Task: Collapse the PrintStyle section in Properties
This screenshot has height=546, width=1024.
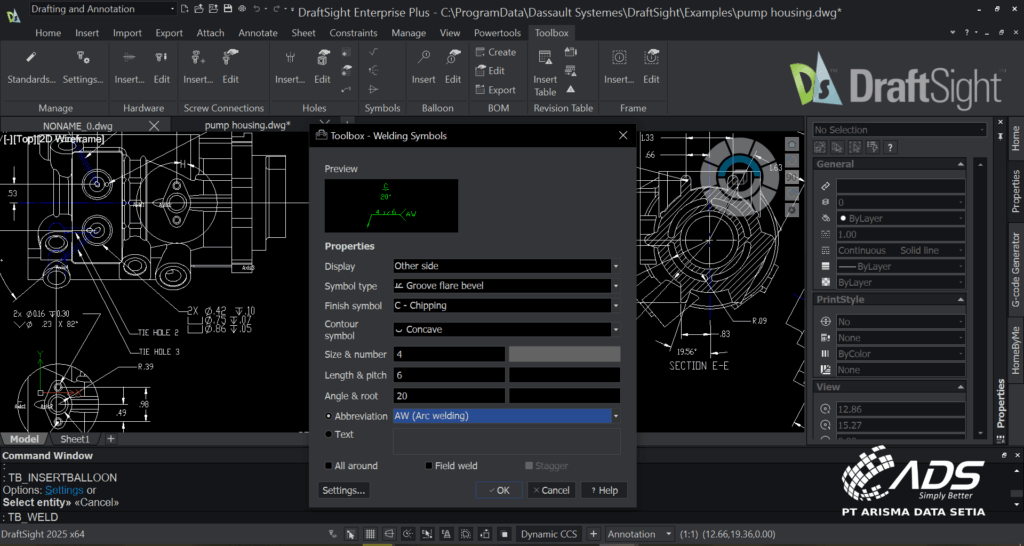Action: pos(961,299)
